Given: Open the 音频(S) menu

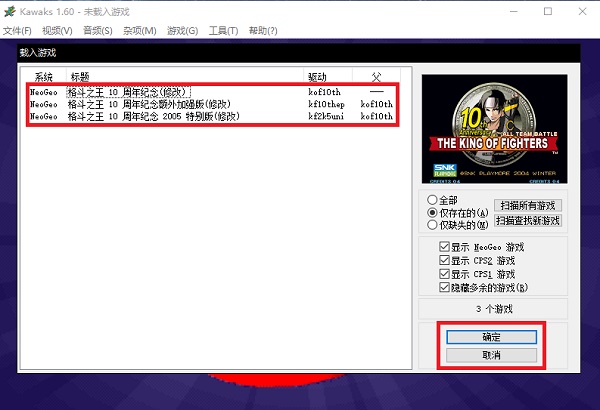Looking at the screenshot, I should [98, 31].
